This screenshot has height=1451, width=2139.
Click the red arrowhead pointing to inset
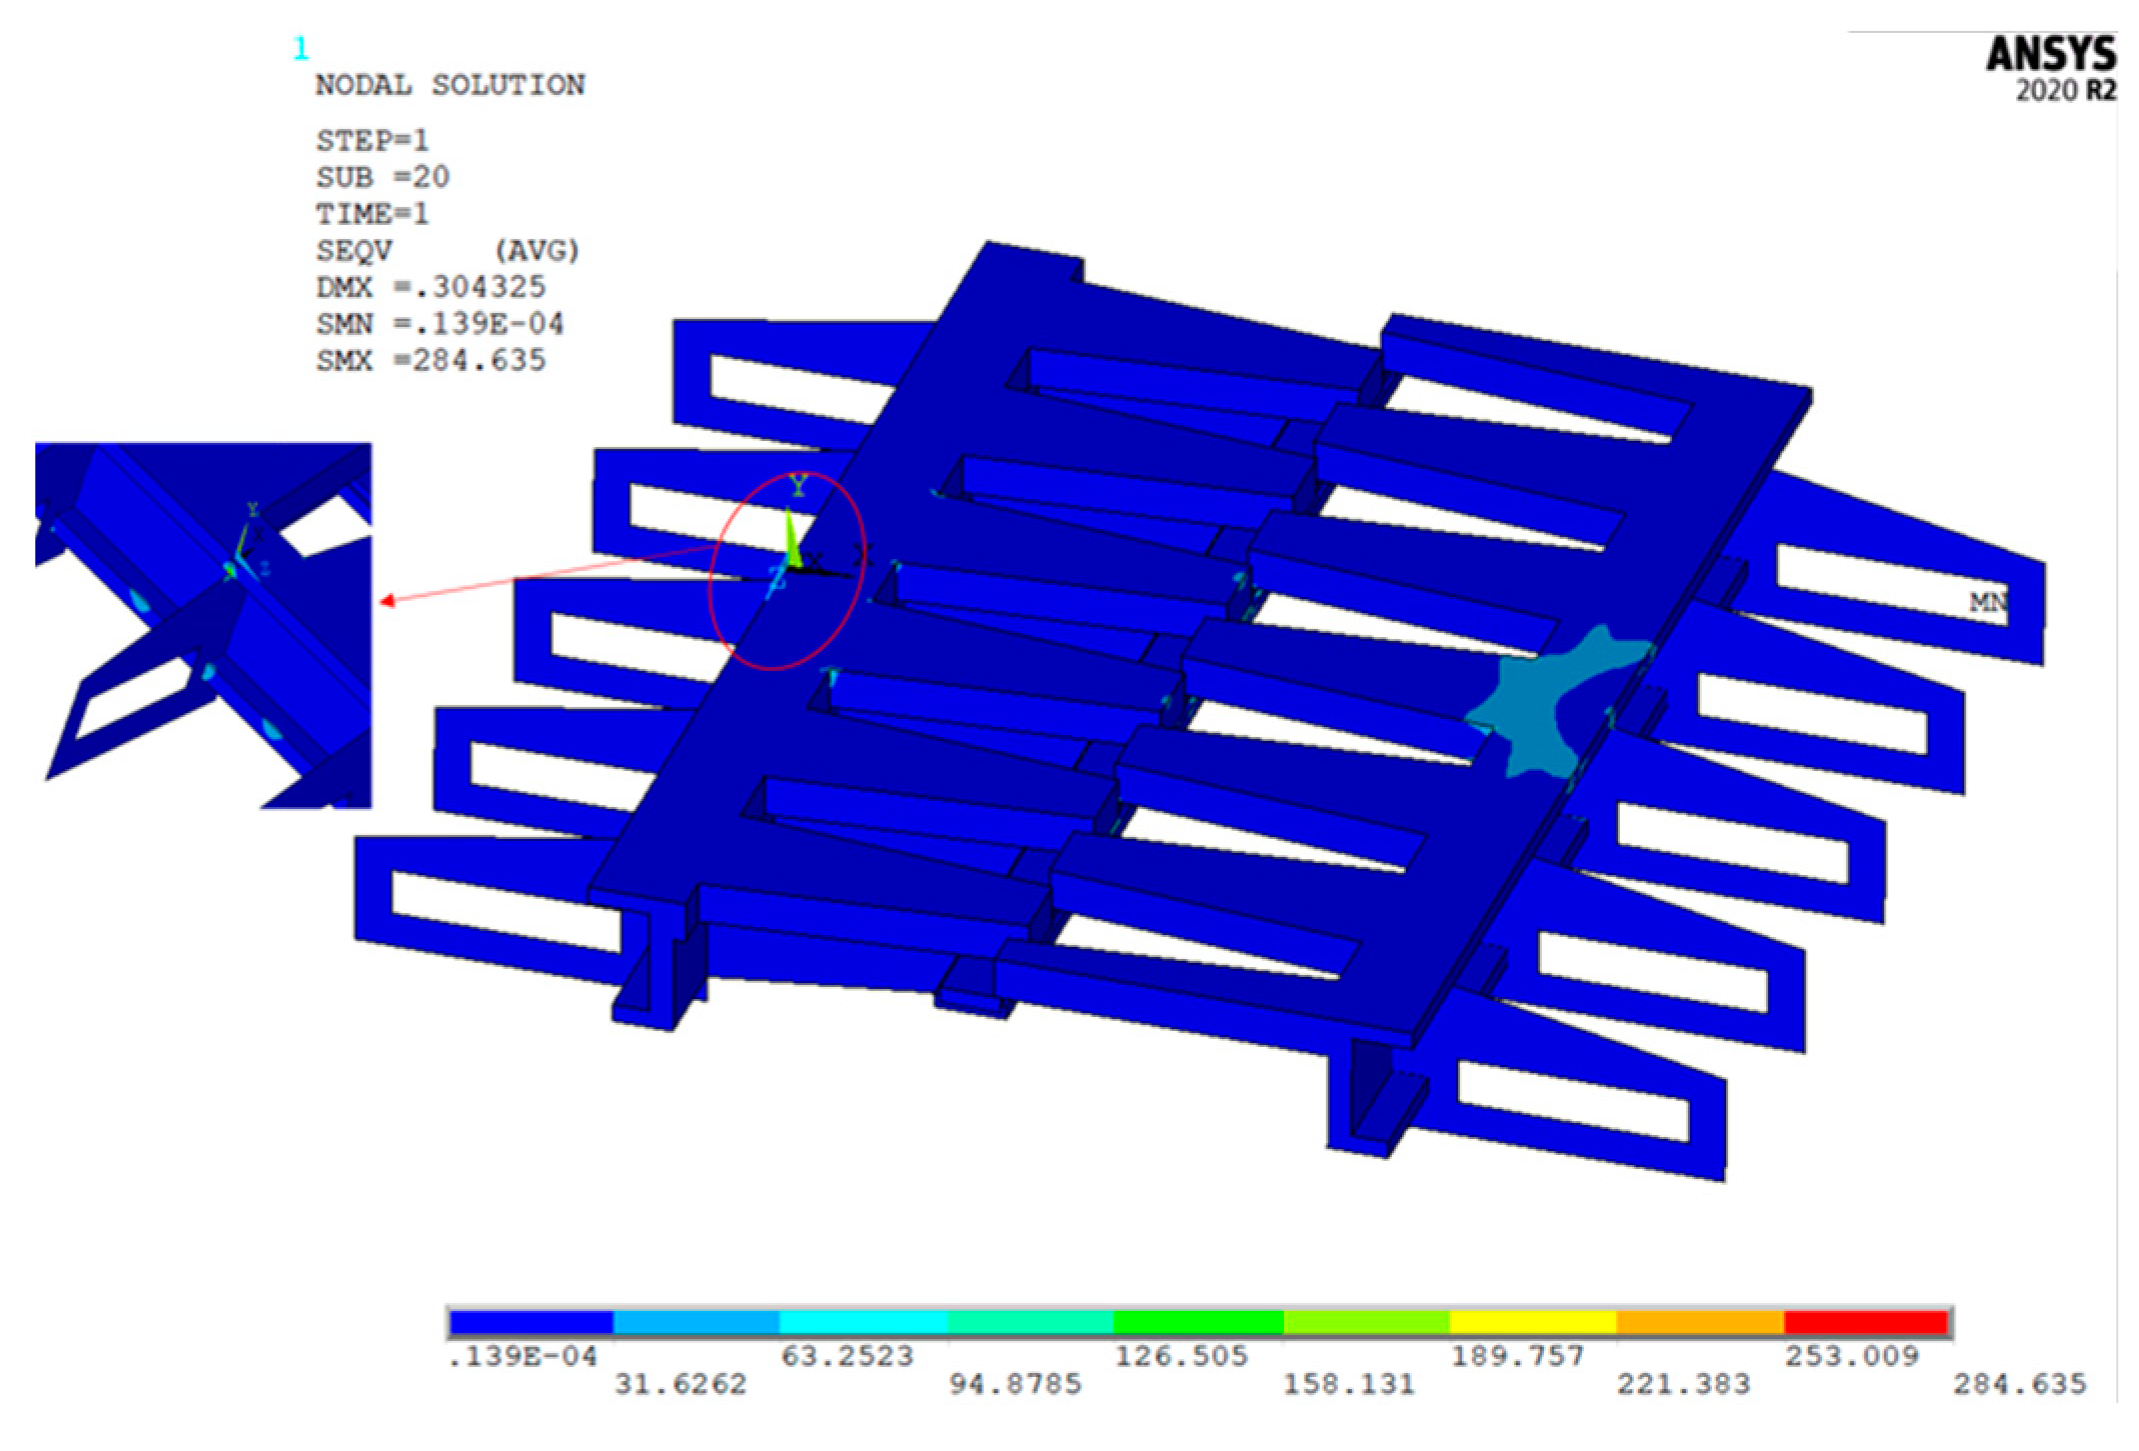(x=388, y=600)
